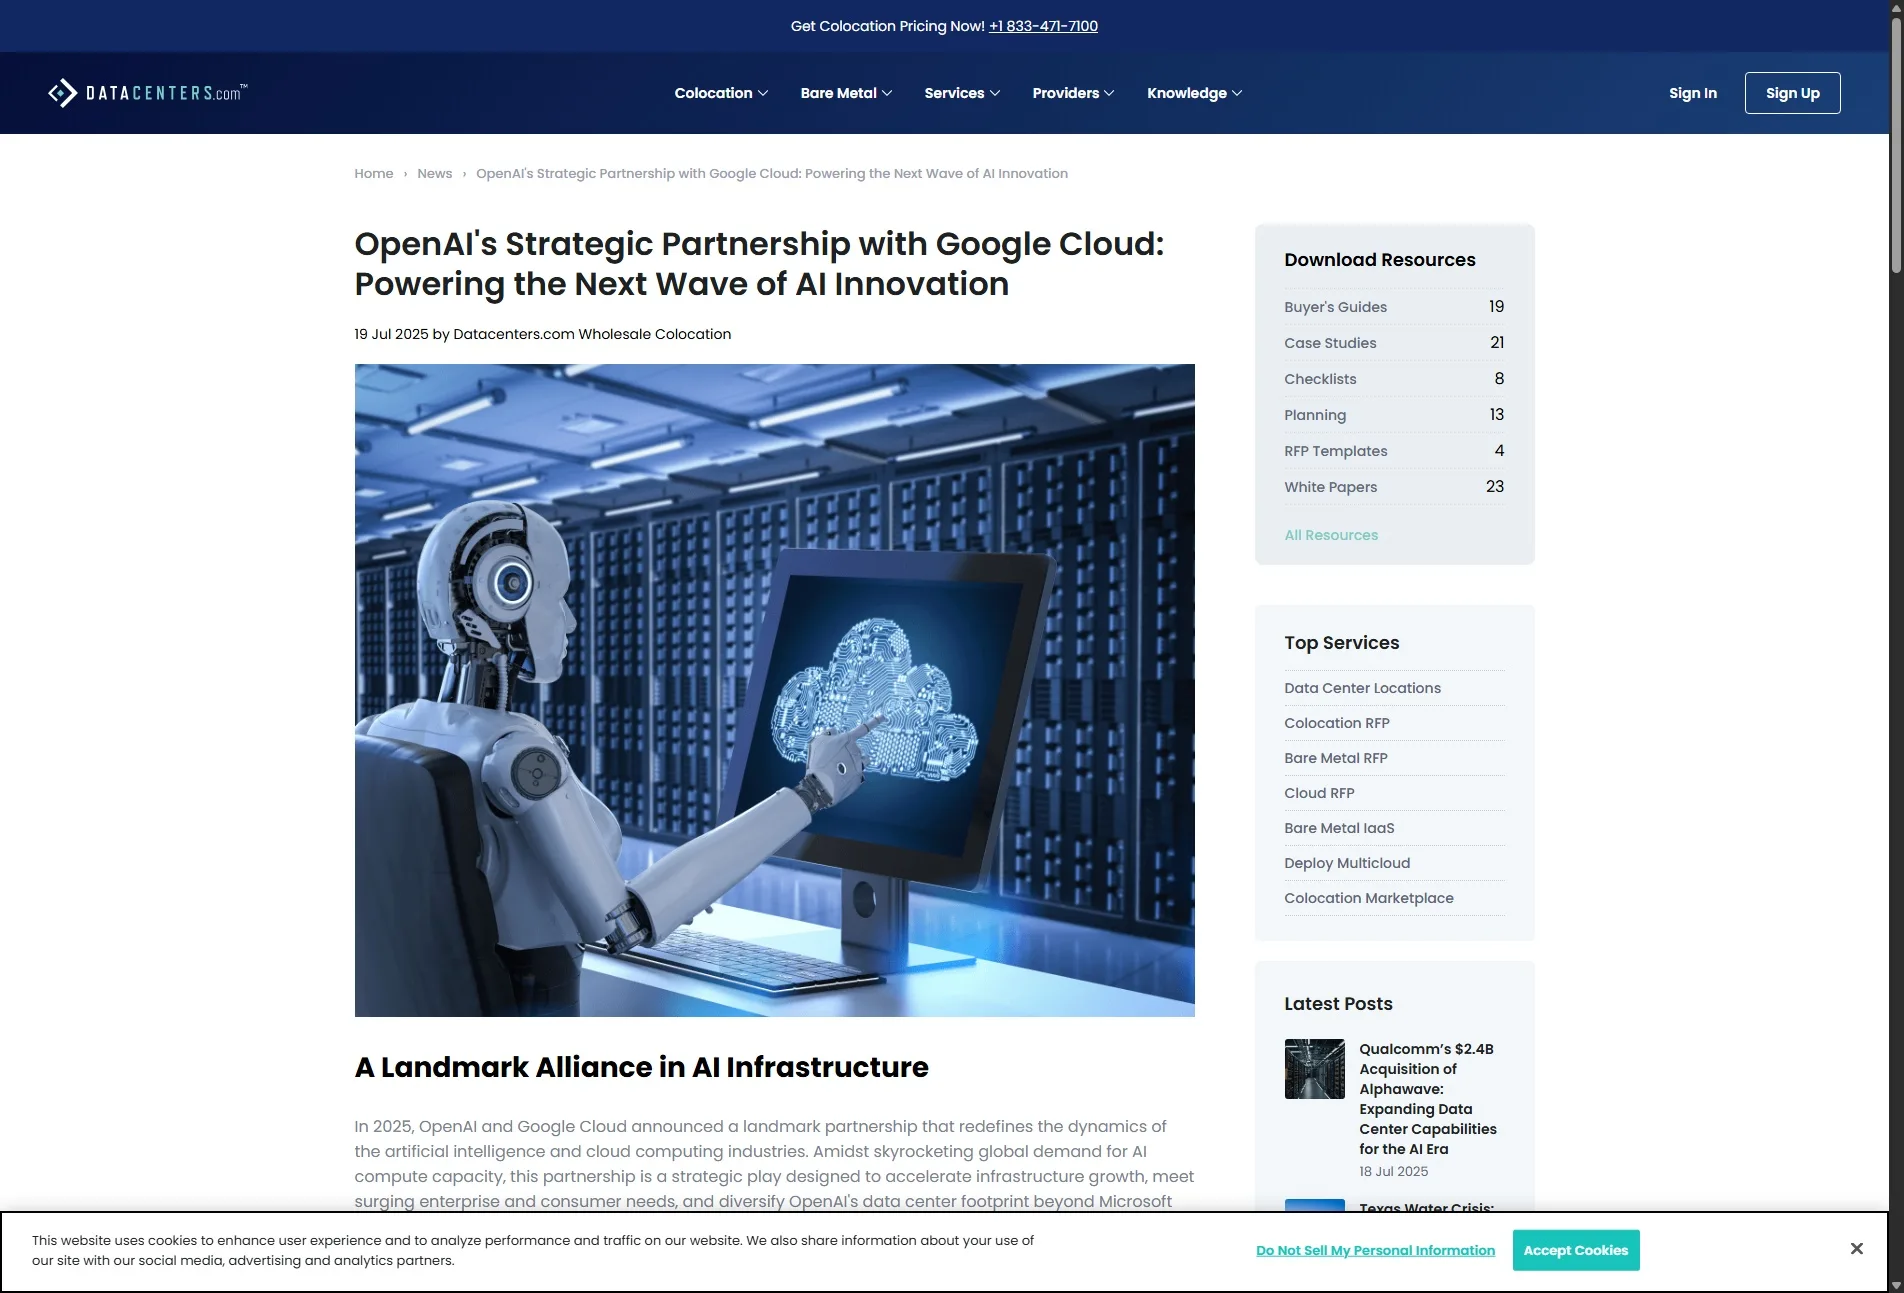This screenshot has height=1293, width=1904.
Task: Click Sign In link
Action: pyautogui.click(x=1692, y=93)
